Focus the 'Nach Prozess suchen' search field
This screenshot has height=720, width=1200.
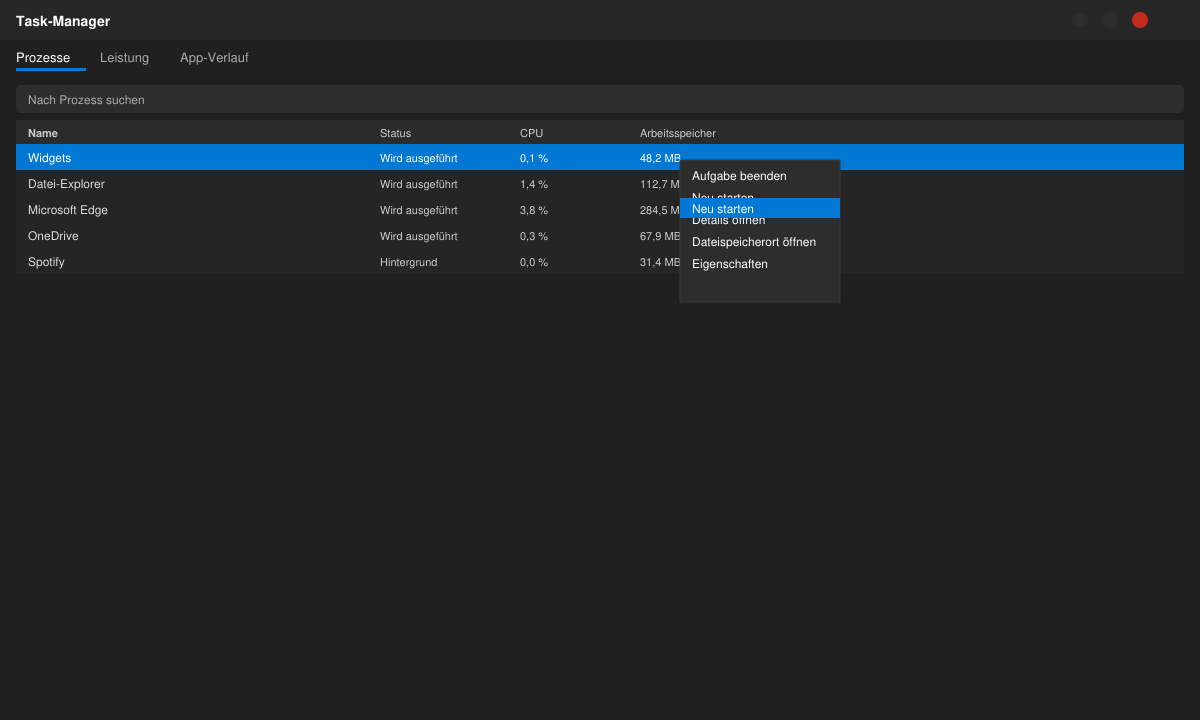coord(600,99)
